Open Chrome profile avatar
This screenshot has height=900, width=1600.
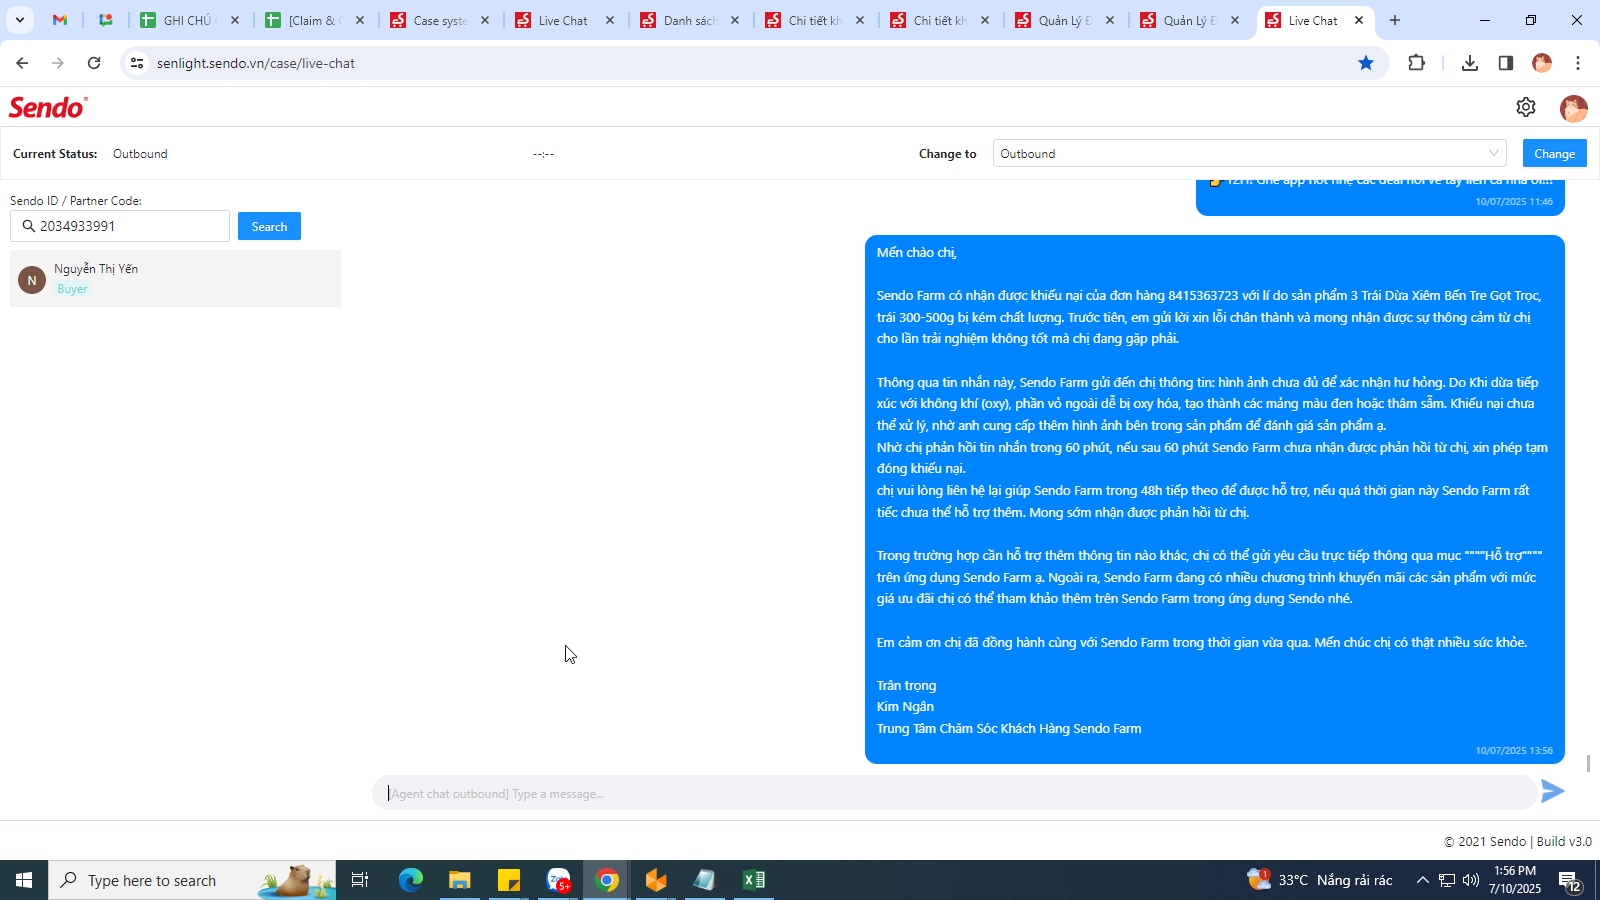[1542, 63]
